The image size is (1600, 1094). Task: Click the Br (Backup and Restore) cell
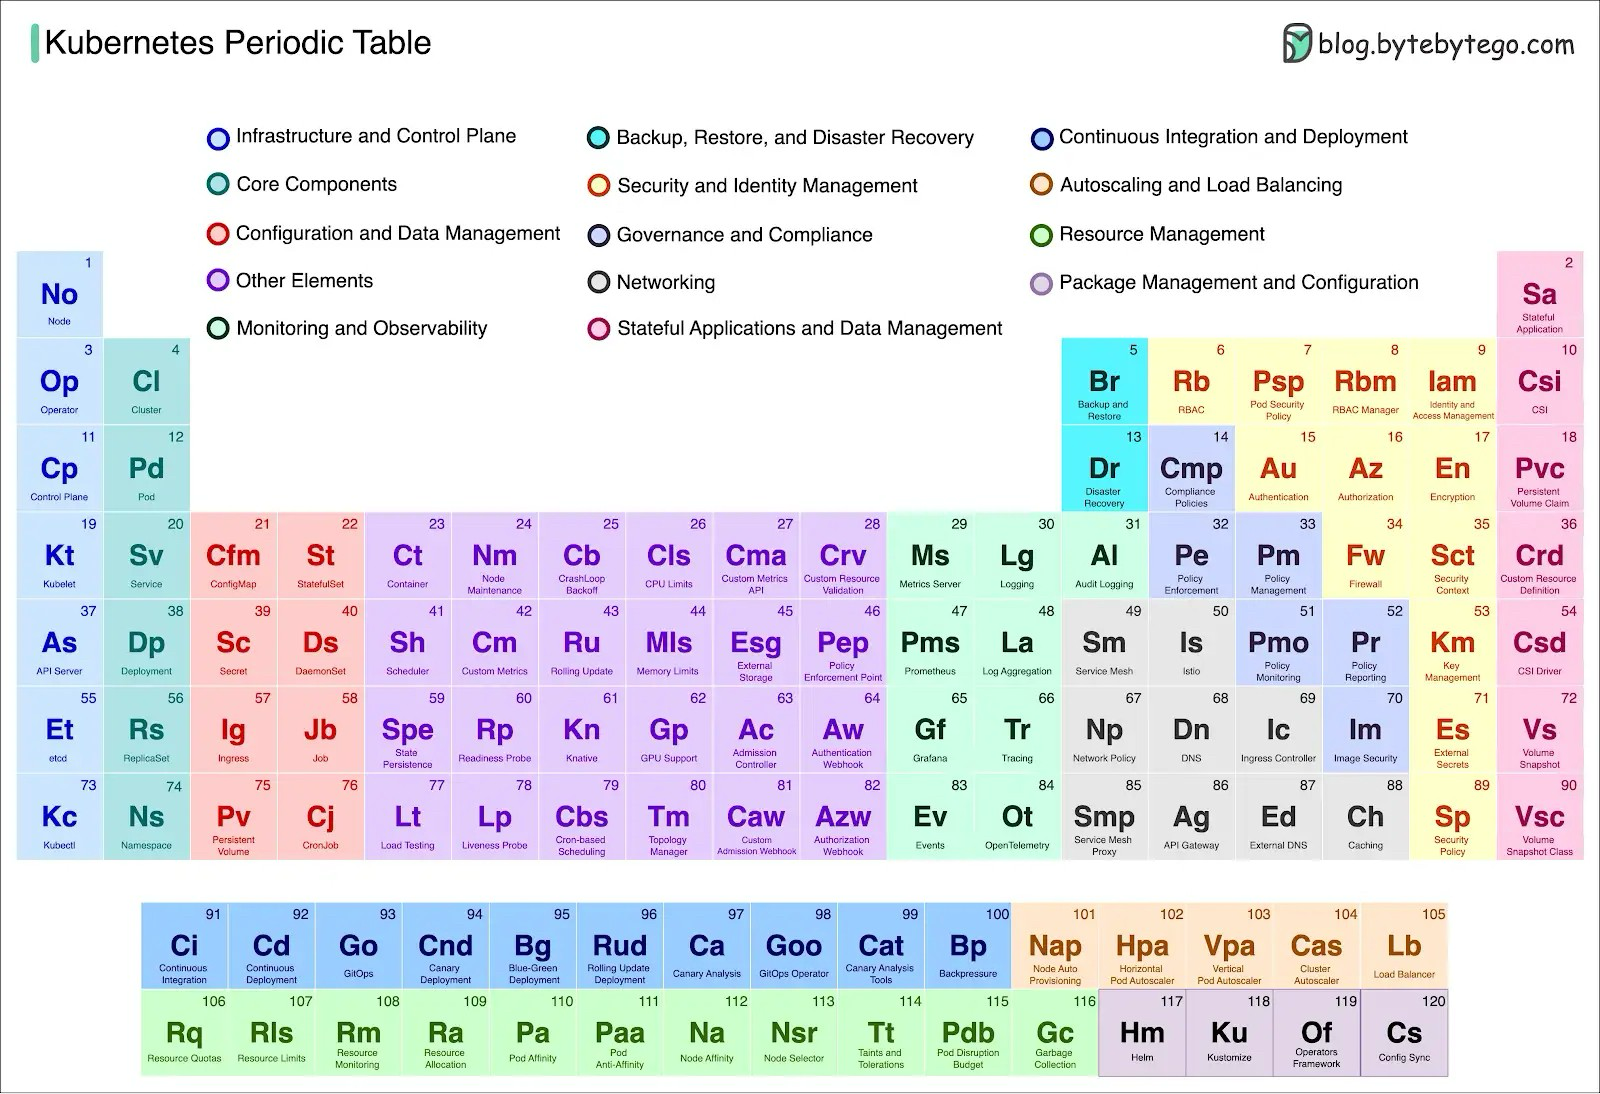tap(1105, 381)
